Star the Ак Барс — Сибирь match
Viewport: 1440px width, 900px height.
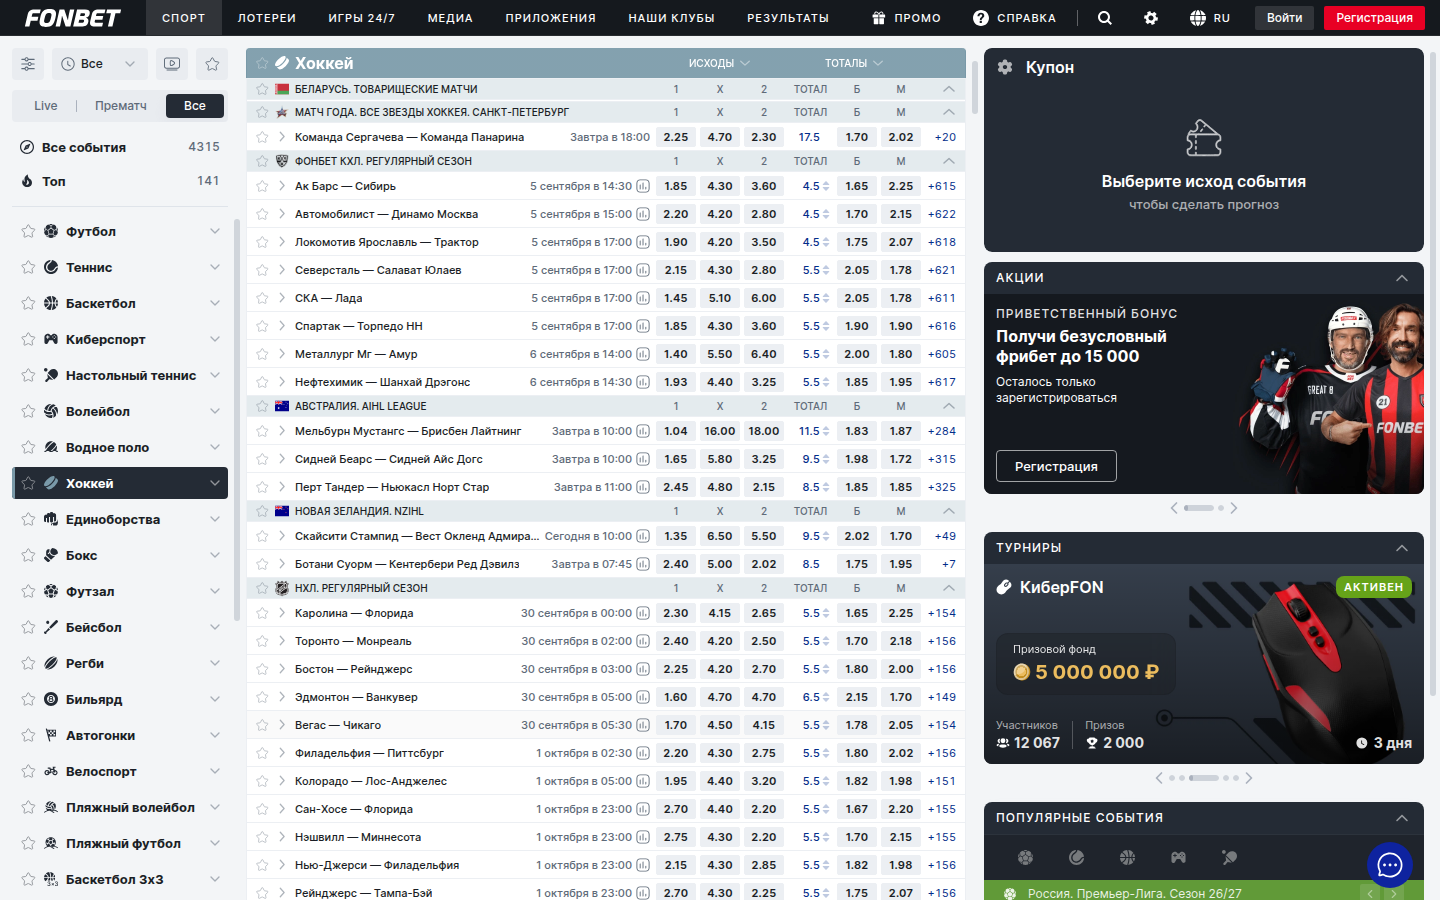click(x=262, y=186)
